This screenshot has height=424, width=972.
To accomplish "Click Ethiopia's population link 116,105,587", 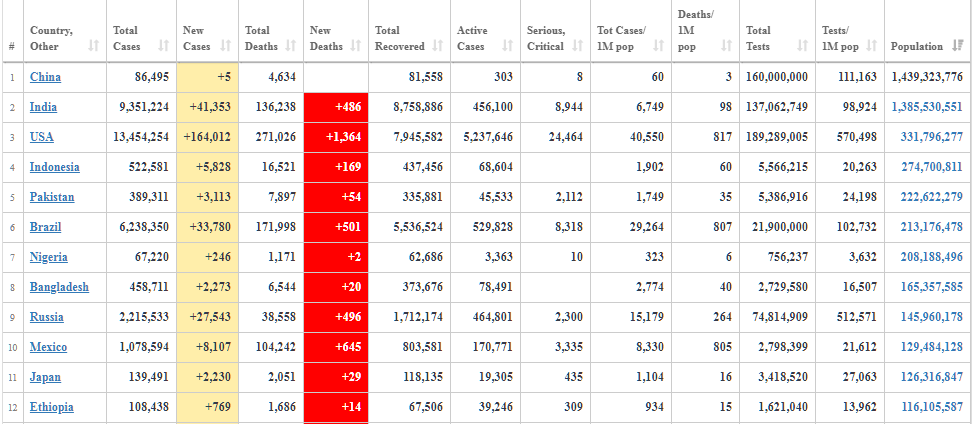I will (x=932, y=407).
